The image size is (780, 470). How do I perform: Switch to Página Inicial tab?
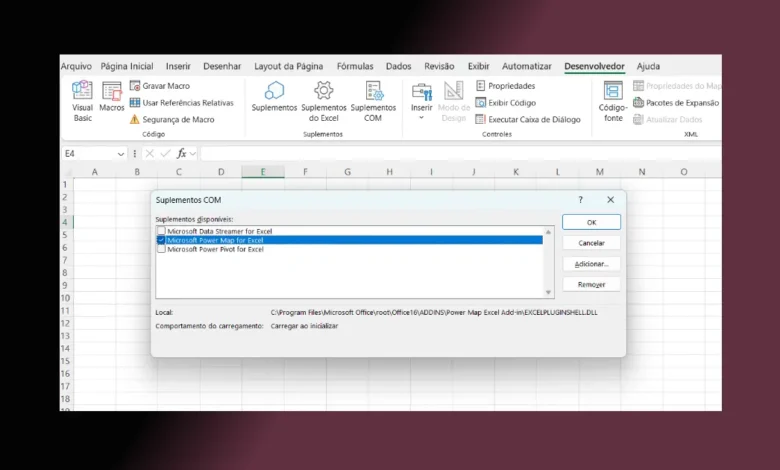tap(127, 66)
